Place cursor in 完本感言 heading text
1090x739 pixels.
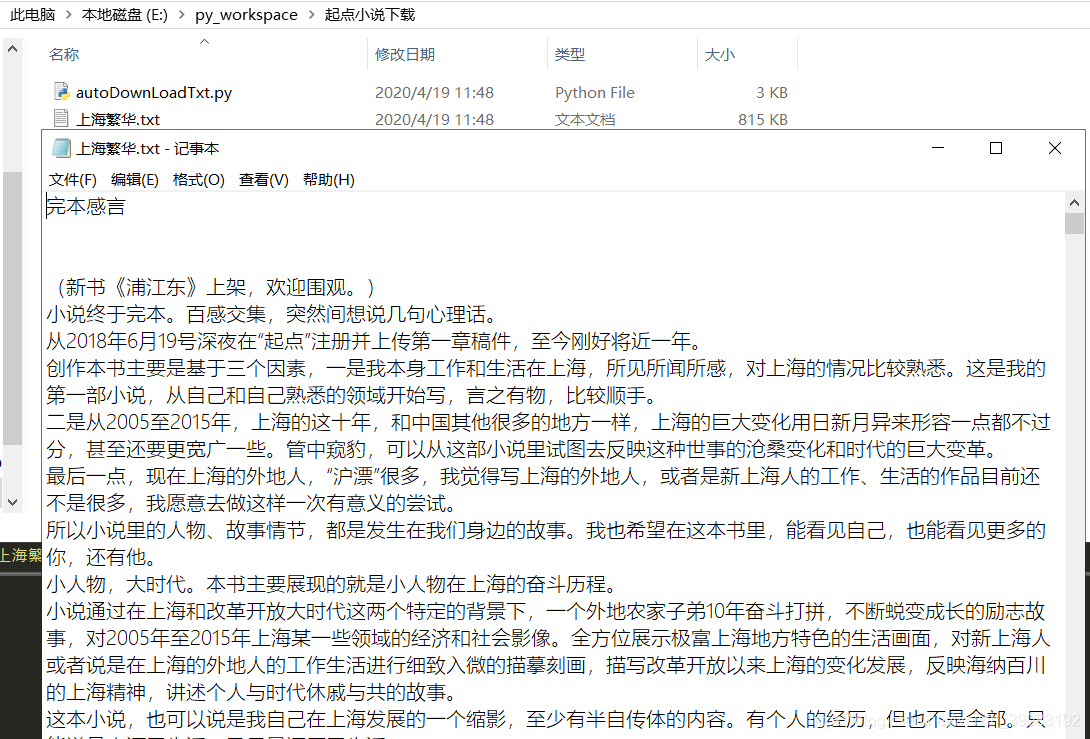pos(86,206)
